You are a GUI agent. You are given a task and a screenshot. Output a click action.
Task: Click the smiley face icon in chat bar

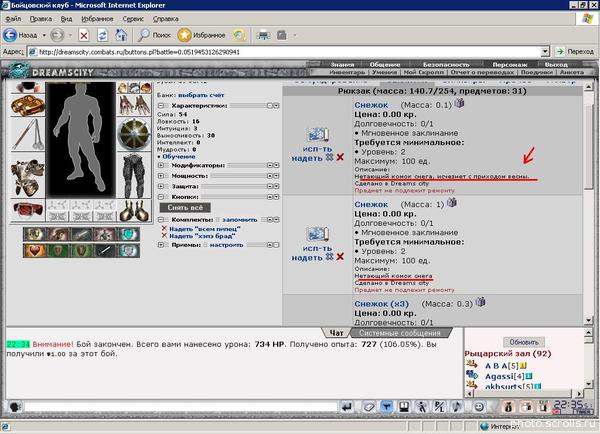click(x=479, y=407)
